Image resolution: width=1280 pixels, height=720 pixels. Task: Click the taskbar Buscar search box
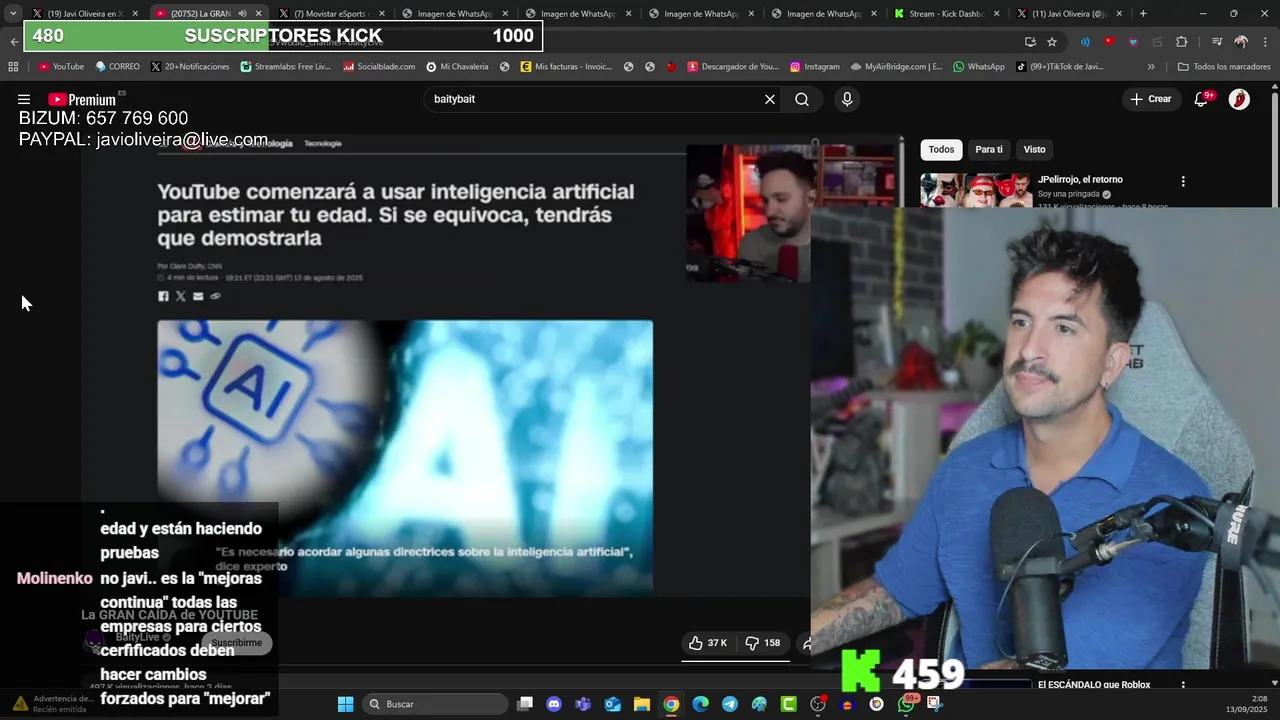(435, 704)
